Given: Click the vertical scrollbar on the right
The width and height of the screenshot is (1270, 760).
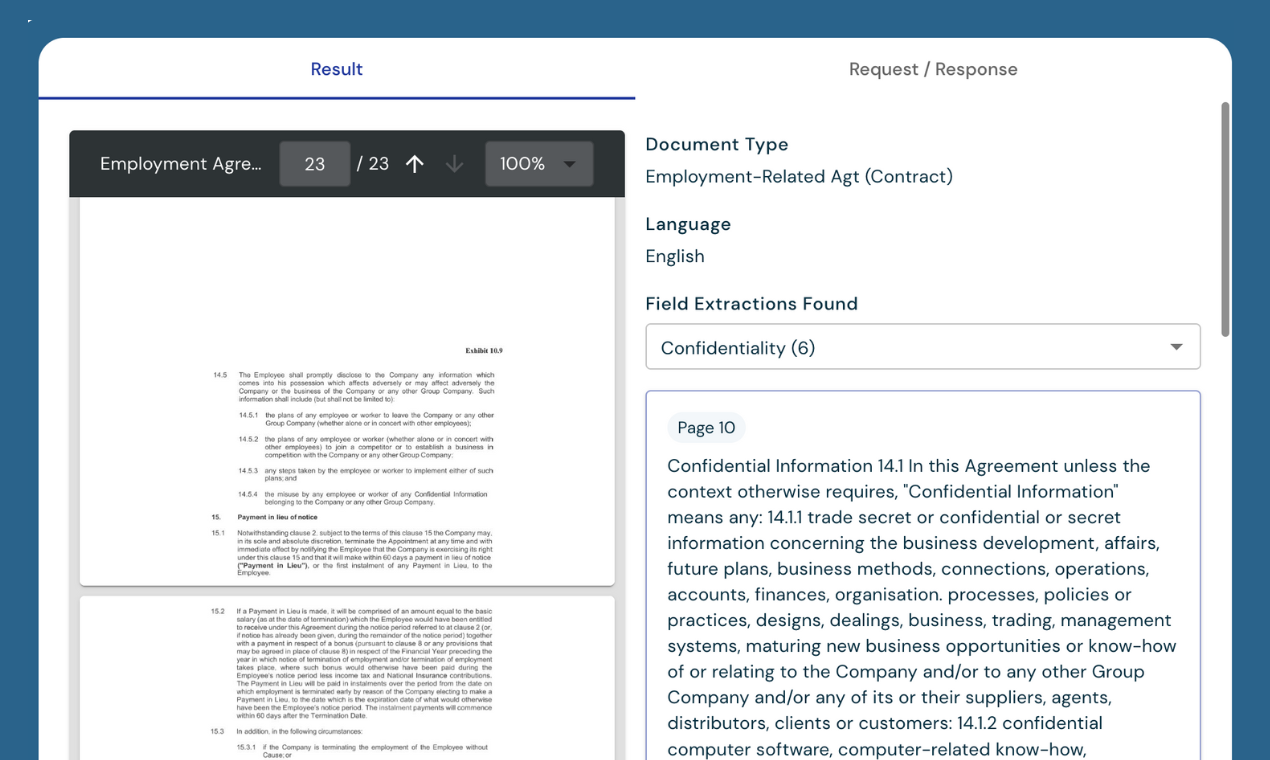Looking at the screenshot, I should (x=1225, y=220).
